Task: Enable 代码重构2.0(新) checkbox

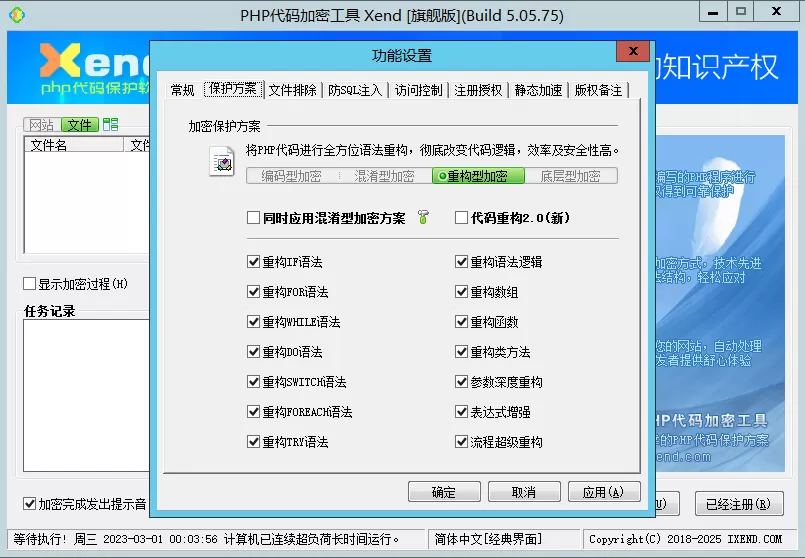Action: 461,218
